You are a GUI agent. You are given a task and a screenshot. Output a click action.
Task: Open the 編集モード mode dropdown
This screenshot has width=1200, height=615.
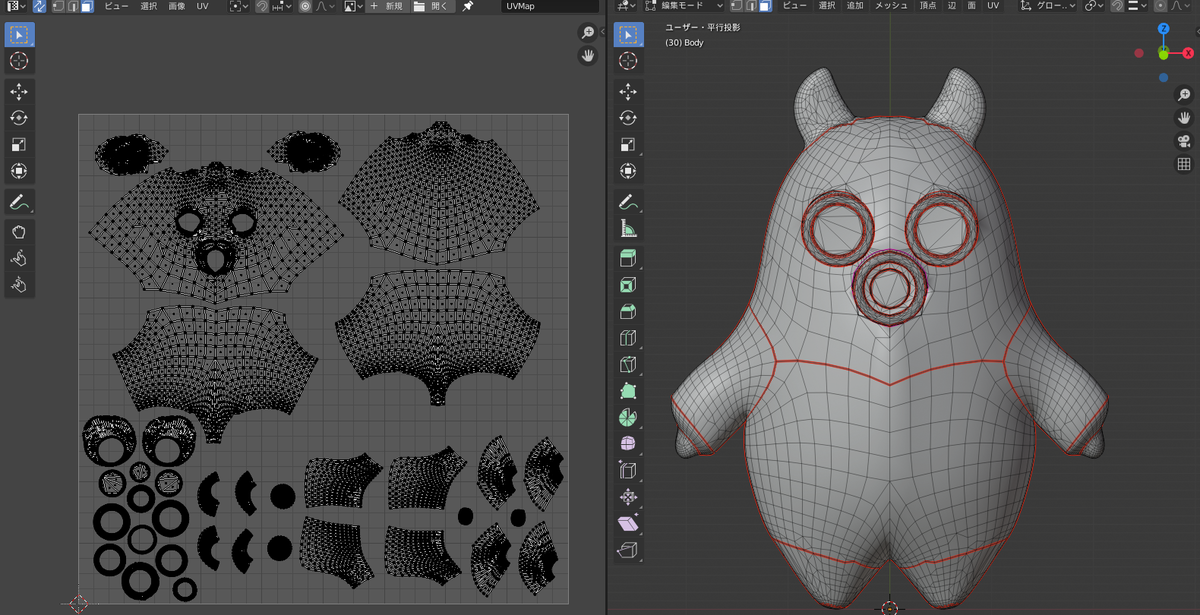(684, 6)
